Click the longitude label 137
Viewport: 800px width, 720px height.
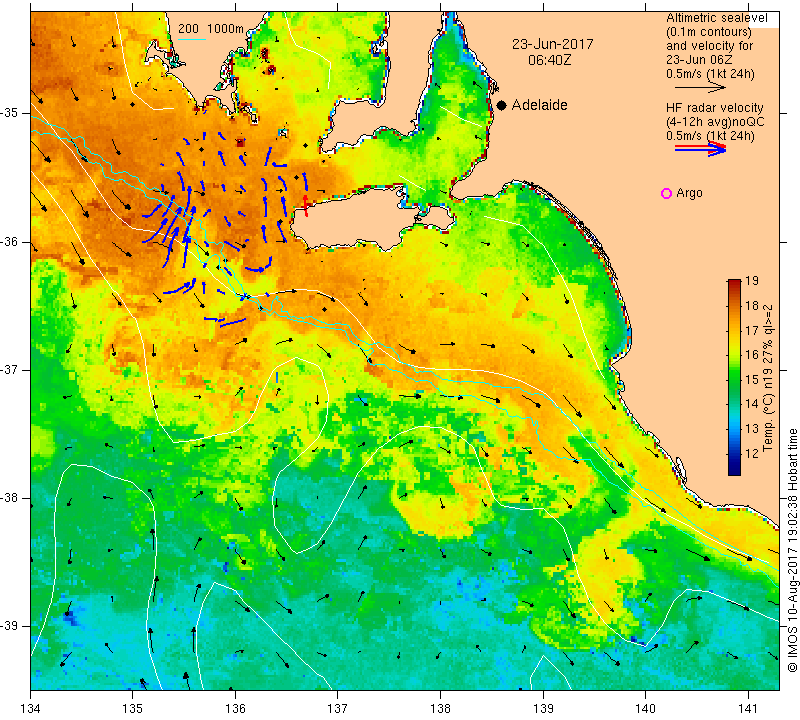click(x=338, y=709)
